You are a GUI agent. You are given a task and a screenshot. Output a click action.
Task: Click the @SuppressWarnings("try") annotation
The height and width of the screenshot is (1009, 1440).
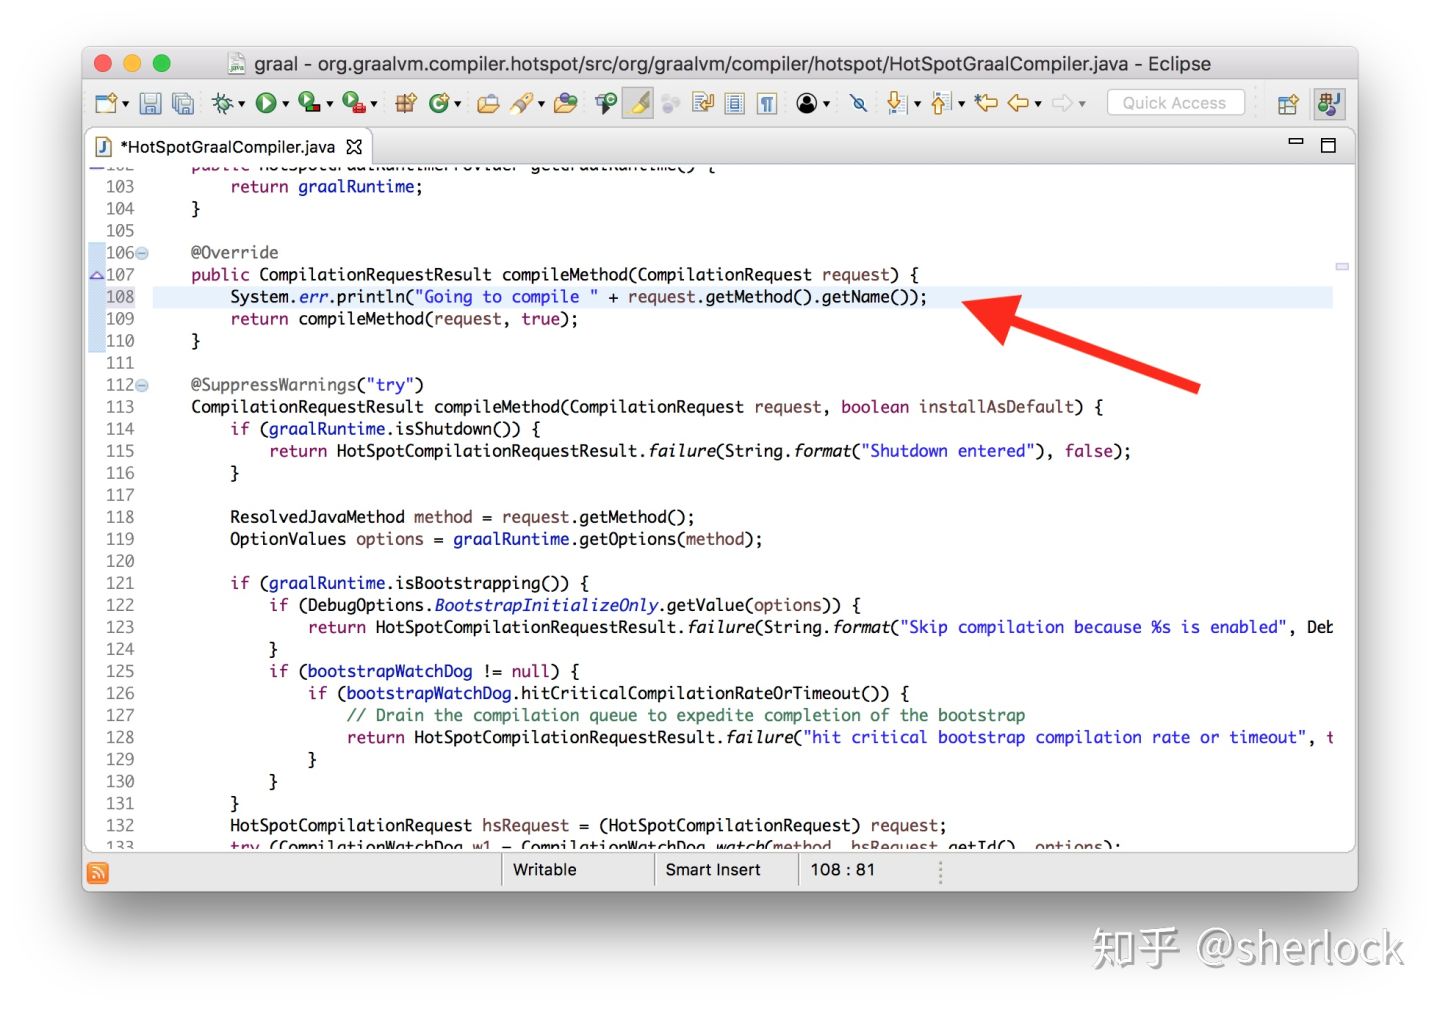(x=307, y=385)
